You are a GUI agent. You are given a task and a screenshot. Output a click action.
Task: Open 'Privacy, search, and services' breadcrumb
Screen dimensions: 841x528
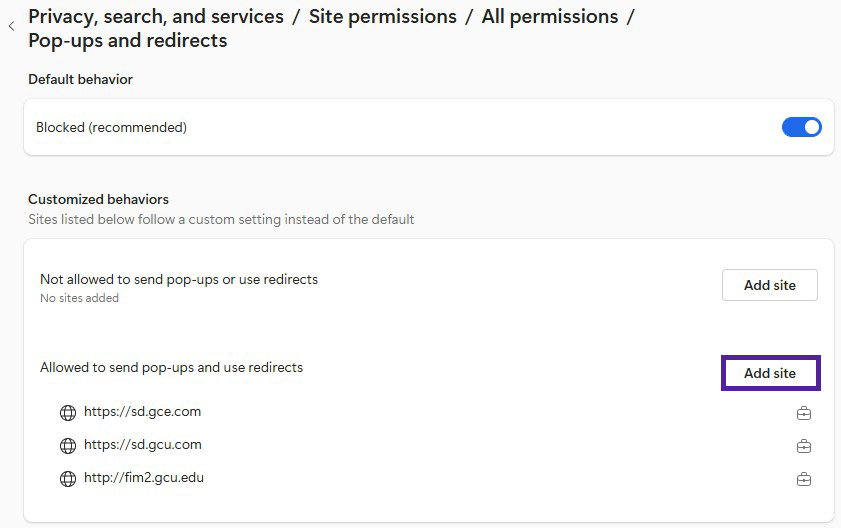tap(156, 16)
